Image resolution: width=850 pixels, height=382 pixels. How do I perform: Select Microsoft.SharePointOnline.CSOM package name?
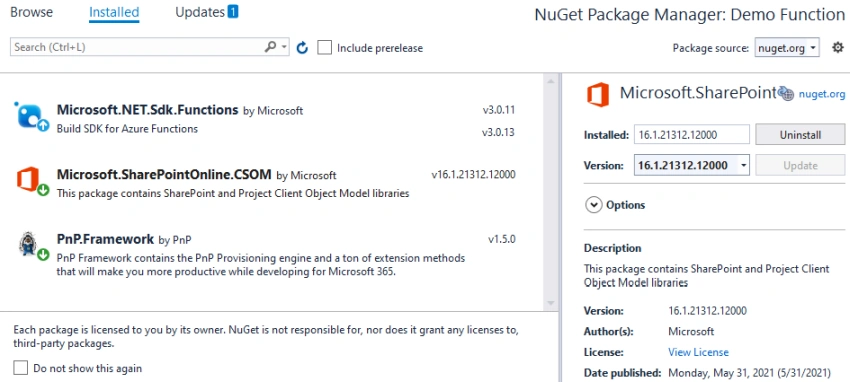click(x=164, y=174)
